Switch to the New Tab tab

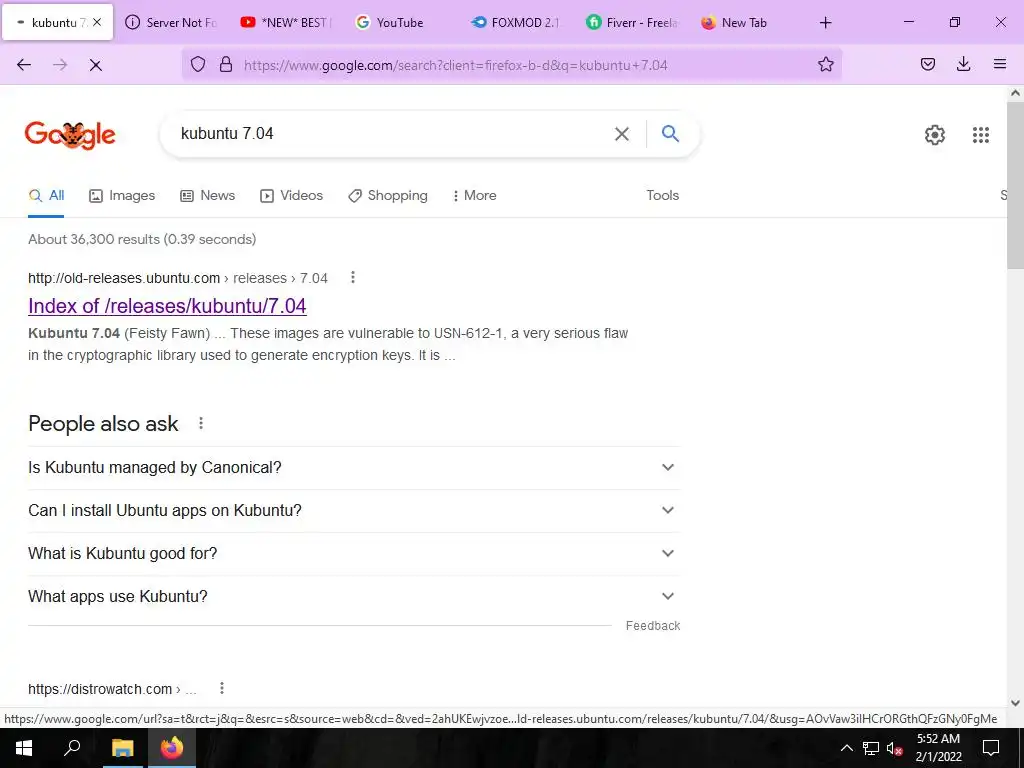coord(747,22)
